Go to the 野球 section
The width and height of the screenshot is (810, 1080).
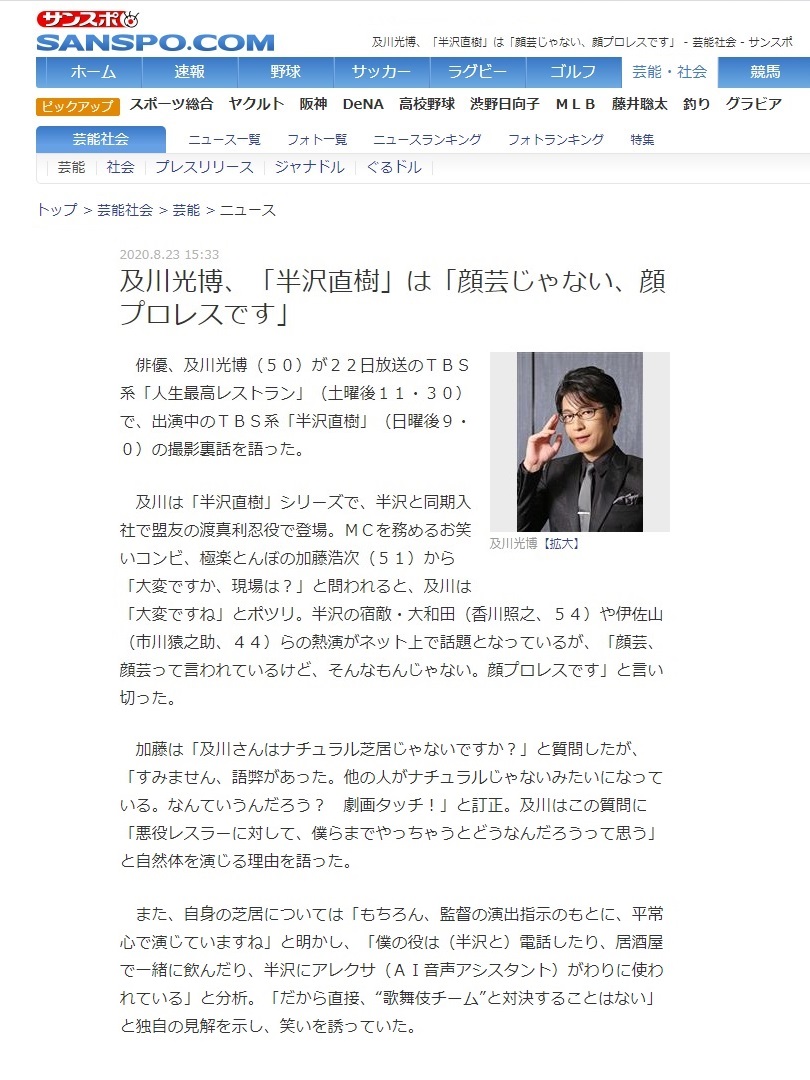(x=285, y=72)
